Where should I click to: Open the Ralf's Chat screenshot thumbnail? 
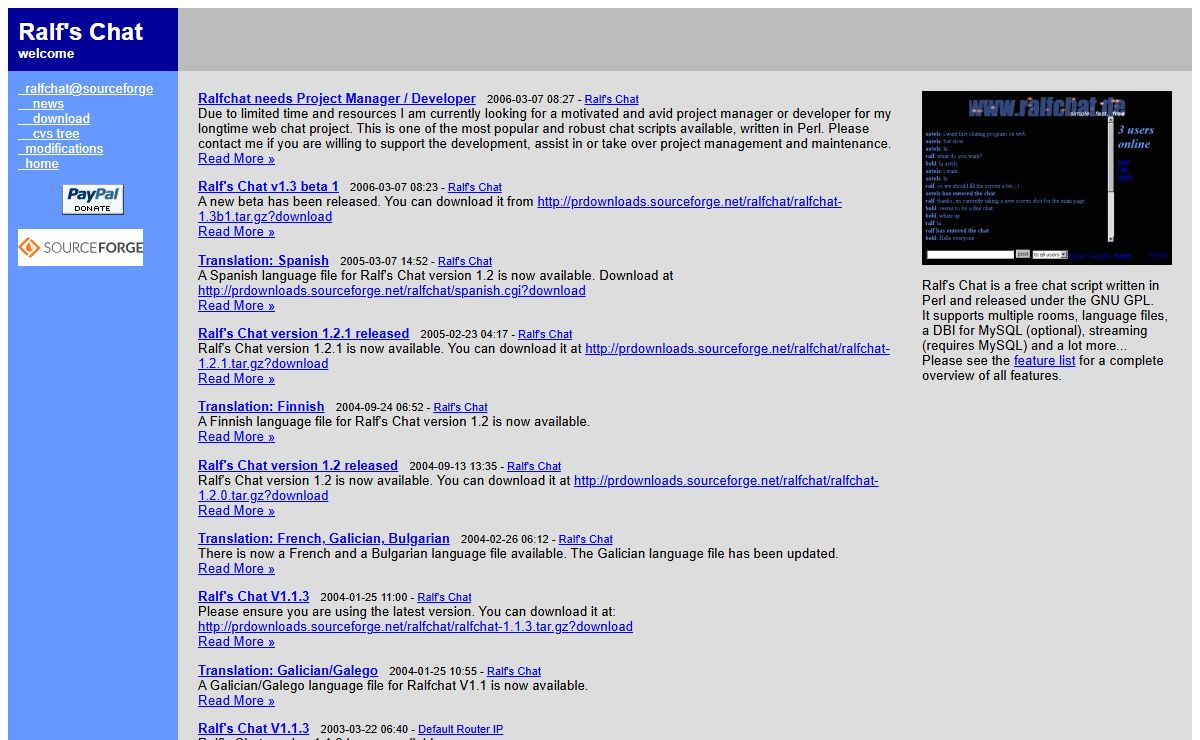[x=1046, y=177]
